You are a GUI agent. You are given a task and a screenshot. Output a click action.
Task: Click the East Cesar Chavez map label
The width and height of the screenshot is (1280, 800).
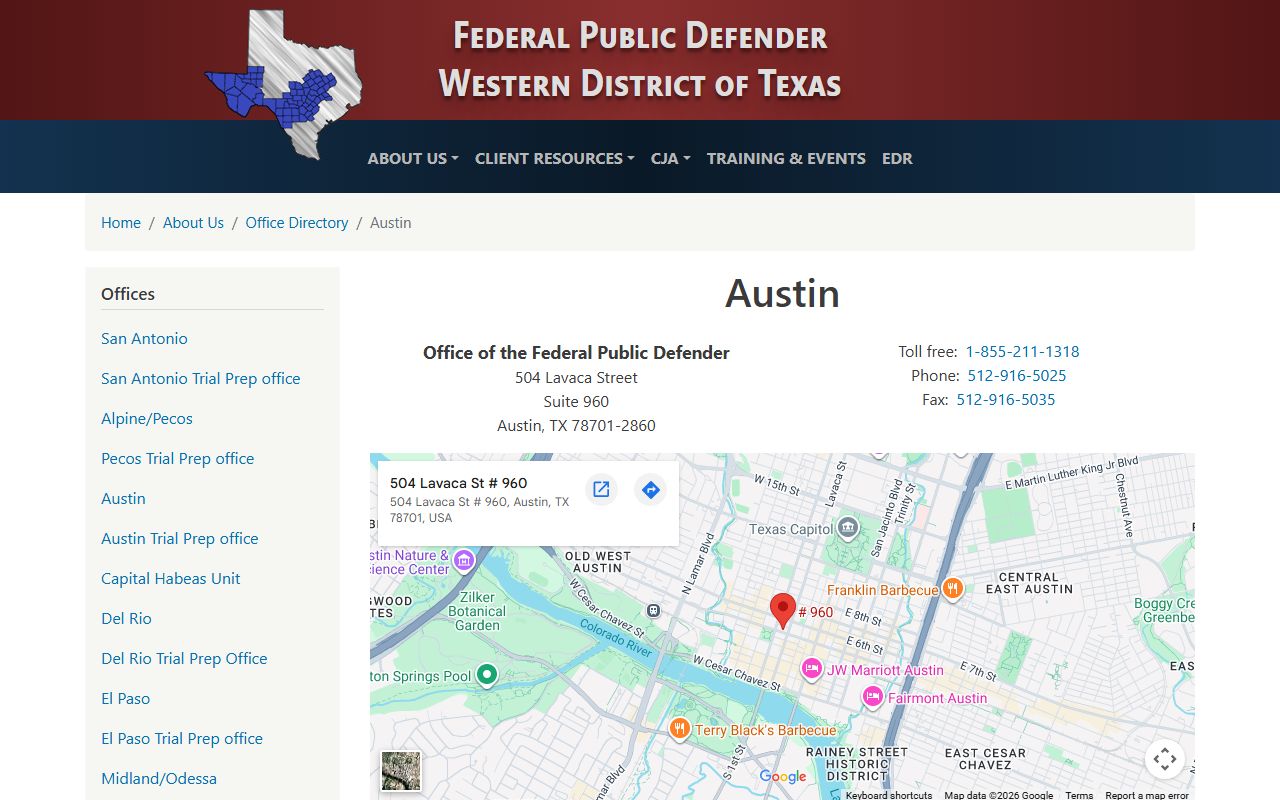pos(985,759)
